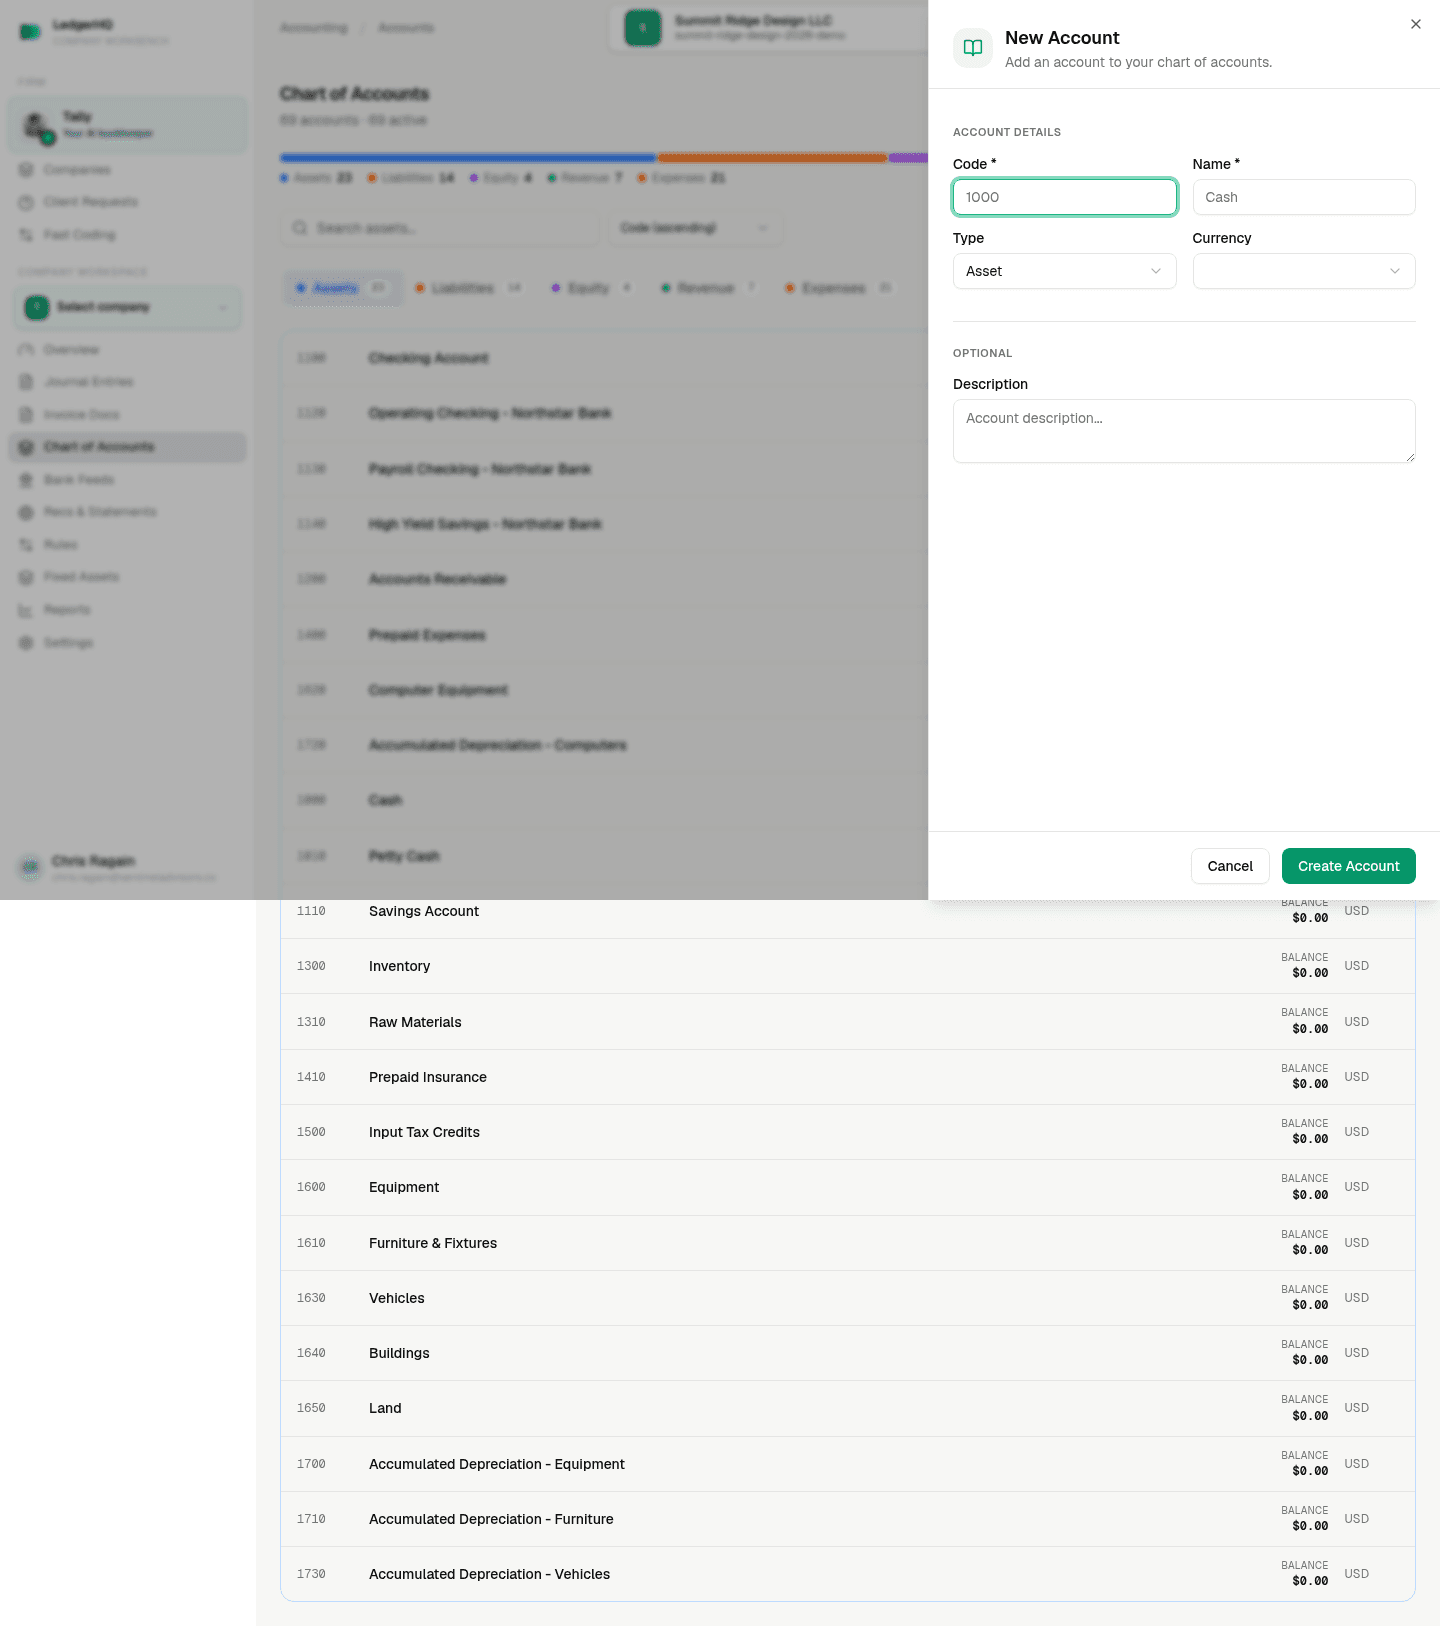1440x1626 pixels.
Task: Click the orange Liabilities segment of distribution bar
Action: click(x=772, y=158)
